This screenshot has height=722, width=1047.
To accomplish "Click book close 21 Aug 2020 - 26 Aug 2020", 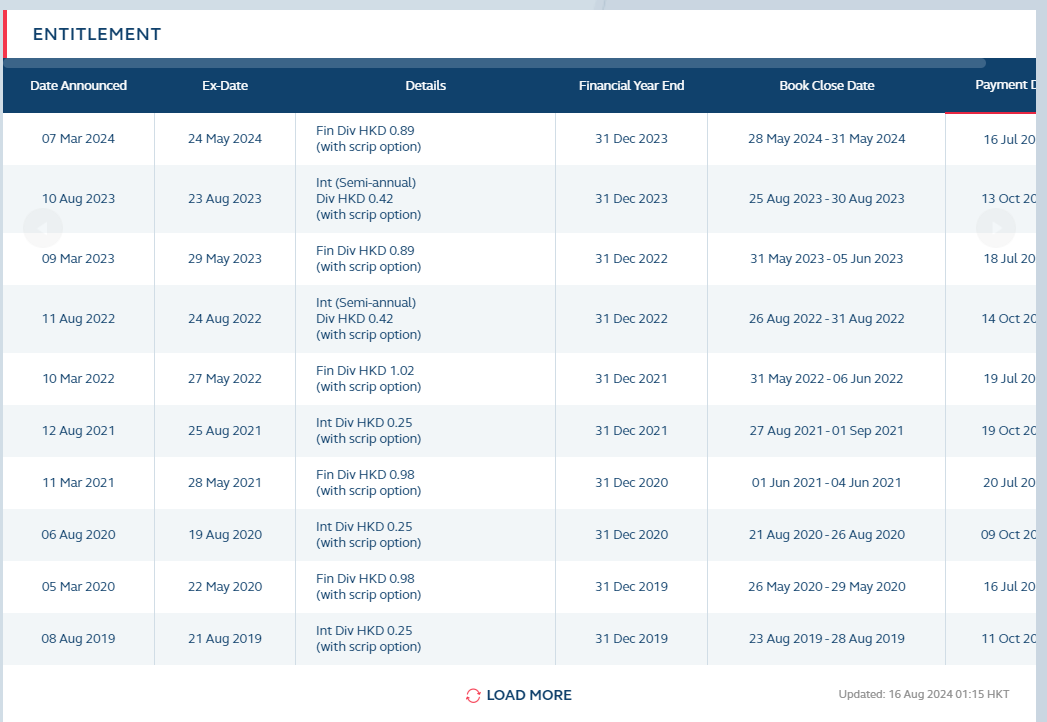I will click(x=827, y=534).
